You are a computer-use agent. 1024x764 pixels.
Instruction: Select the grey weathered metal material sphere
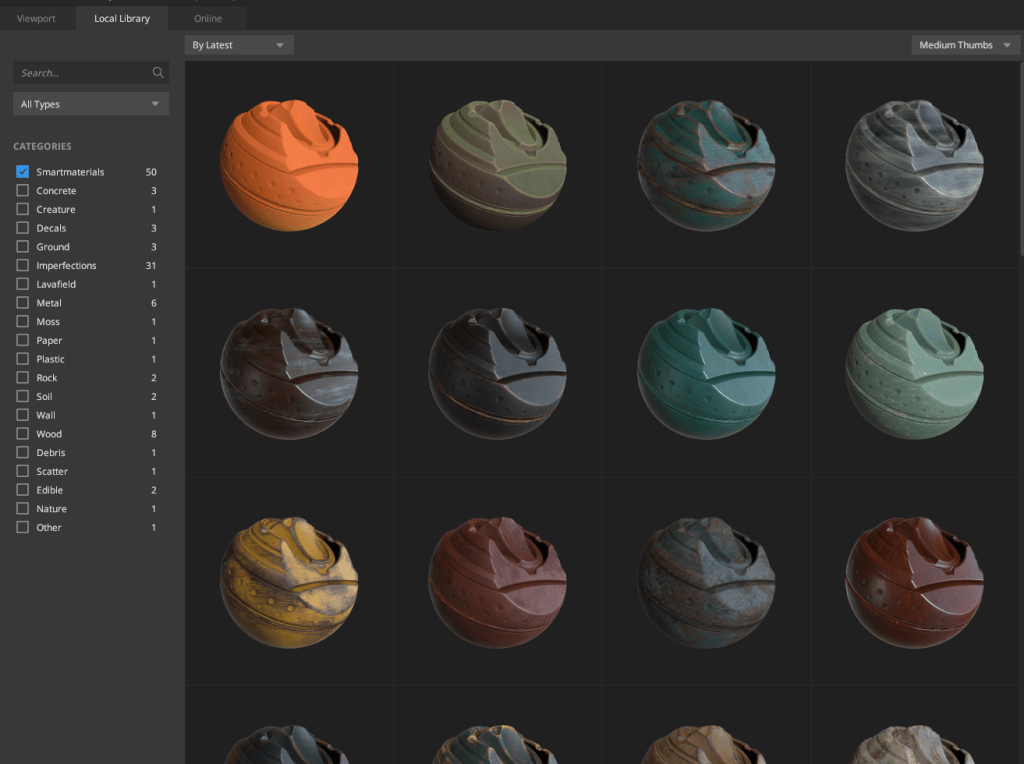click(914, 165)
